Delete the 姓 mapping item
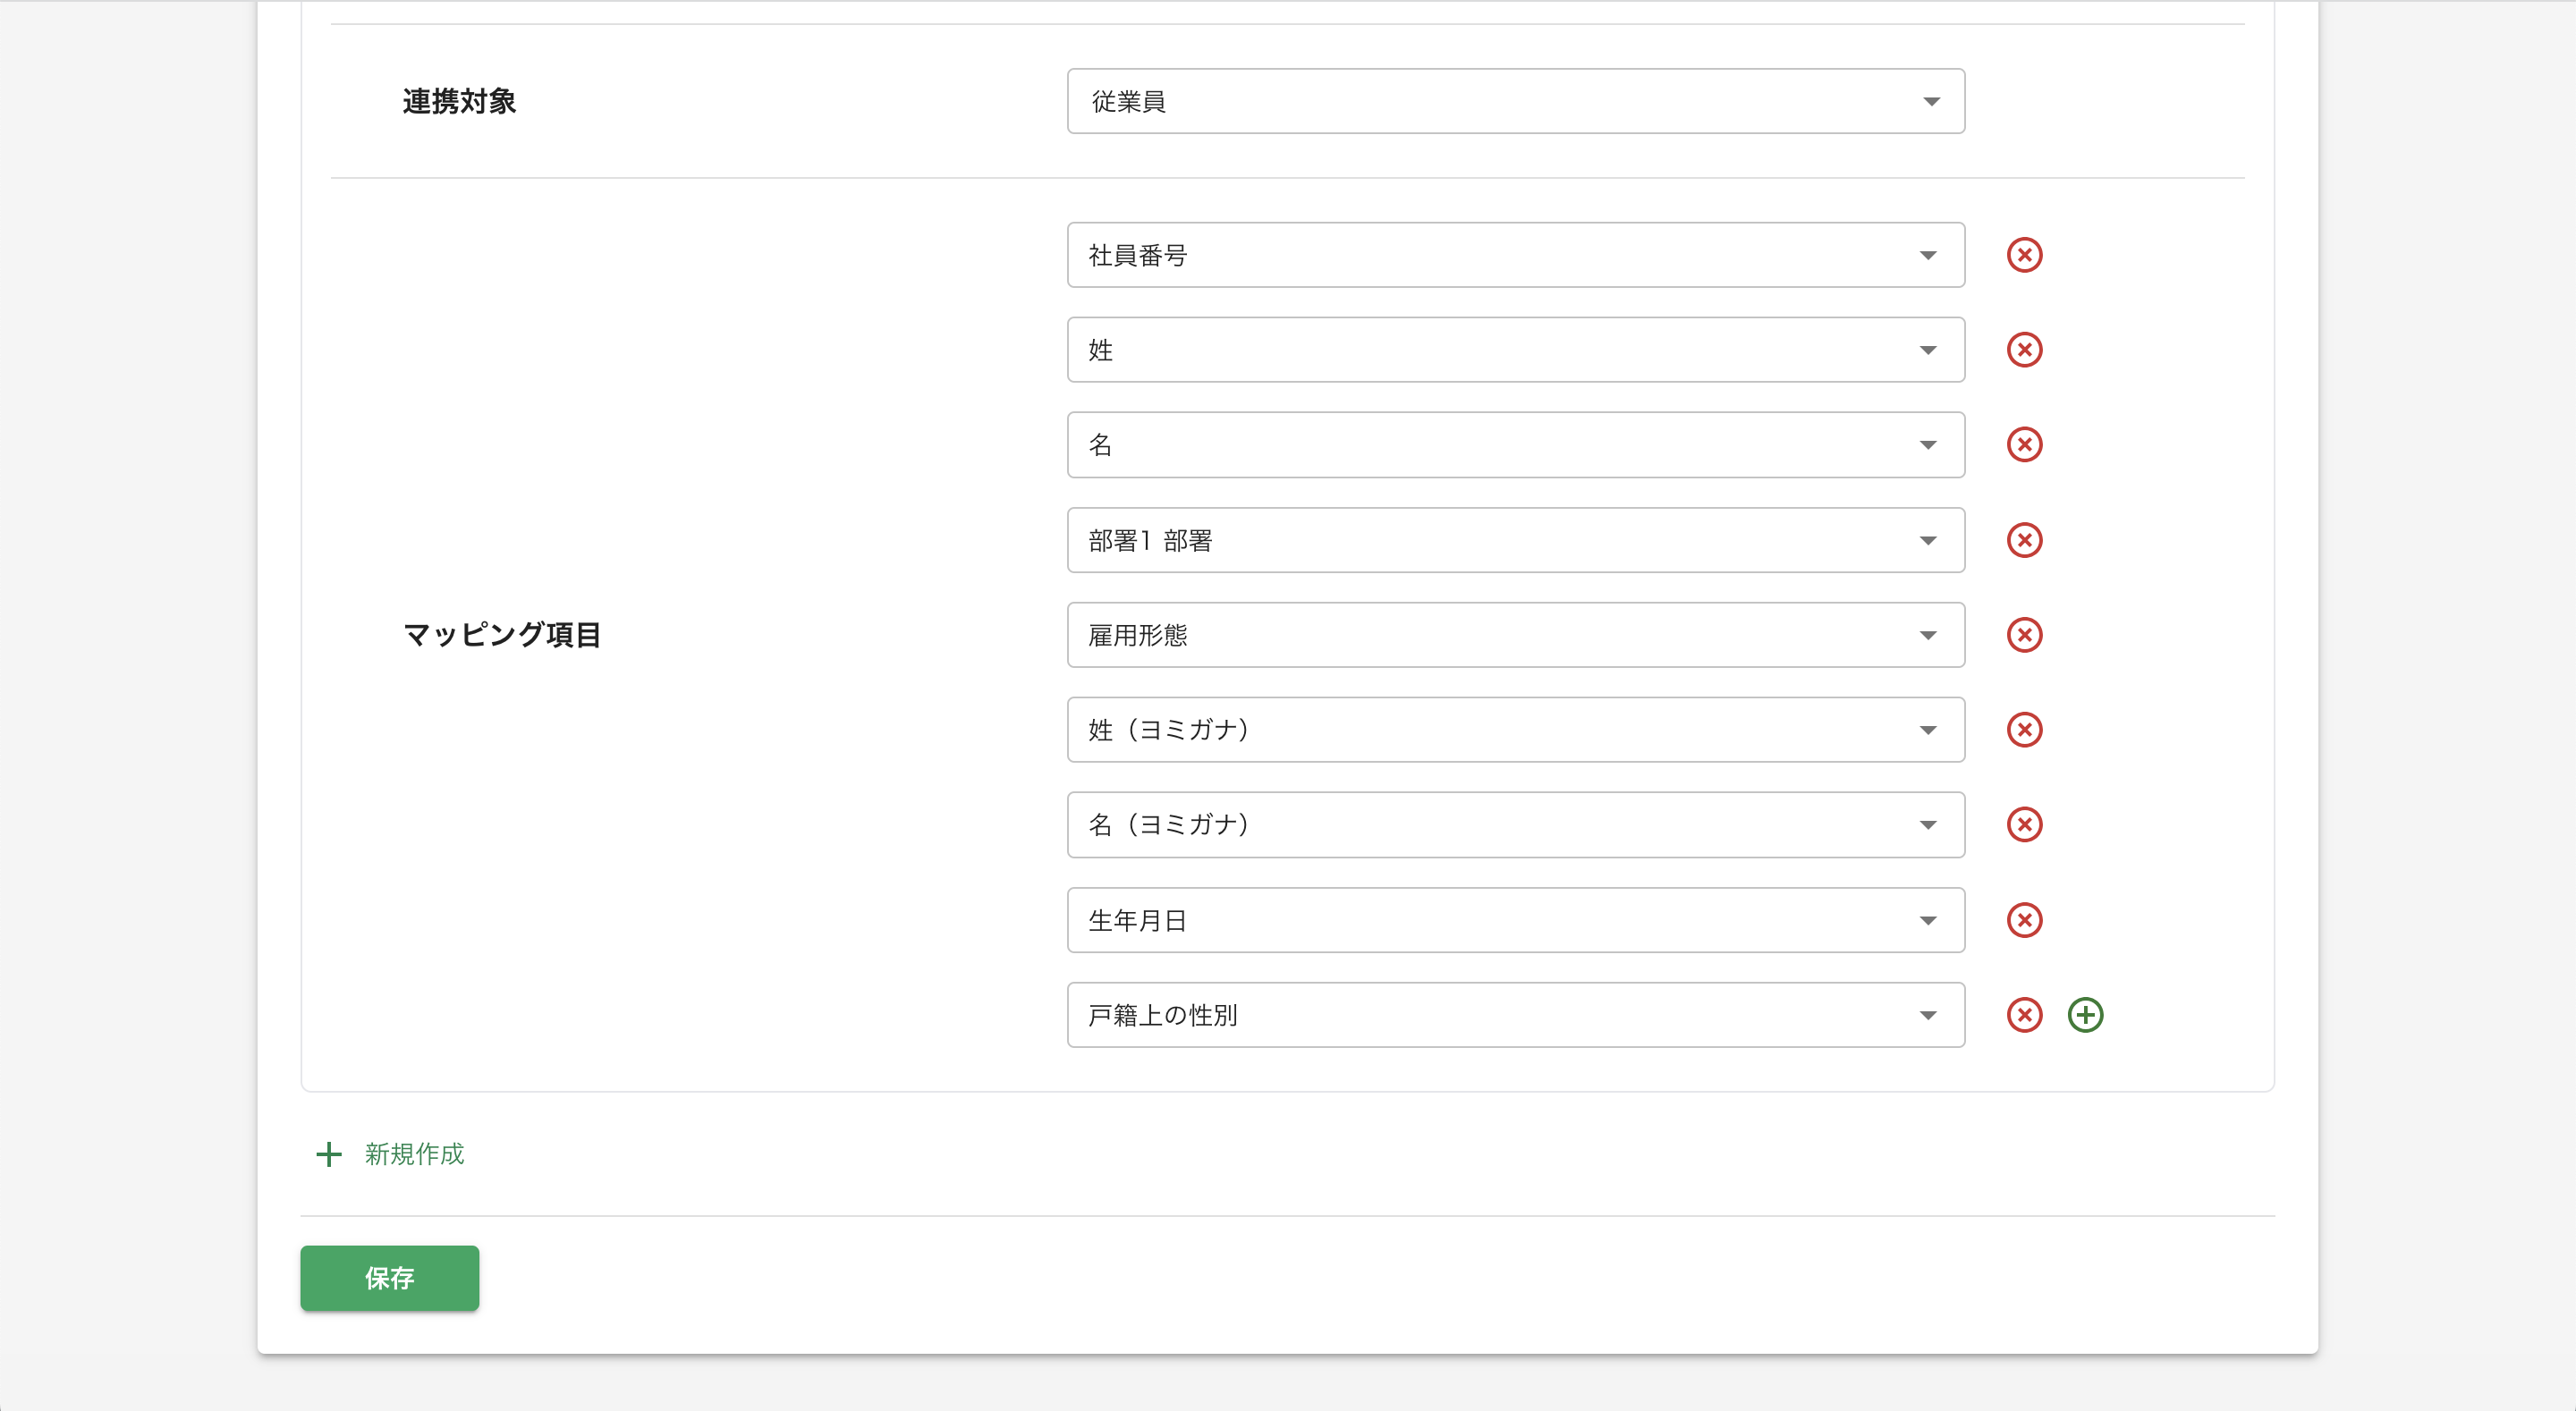2576x1411 pixels. click(2024, 350)
